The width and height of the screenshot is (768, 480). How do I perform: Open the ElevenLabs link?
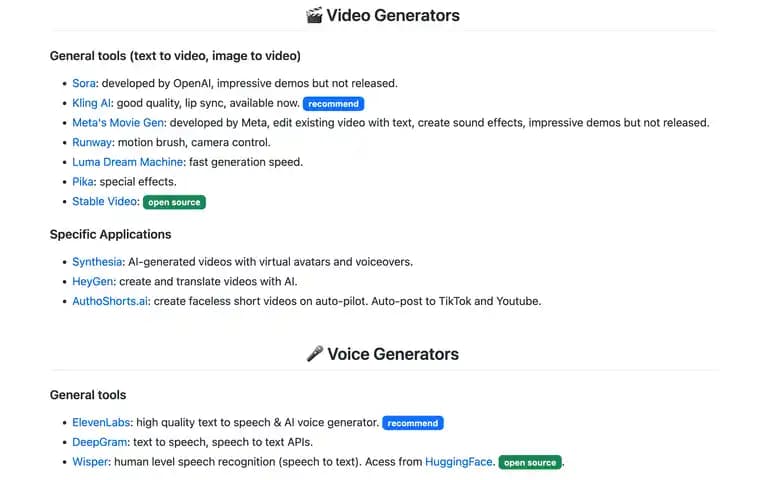tap(101, 423)
